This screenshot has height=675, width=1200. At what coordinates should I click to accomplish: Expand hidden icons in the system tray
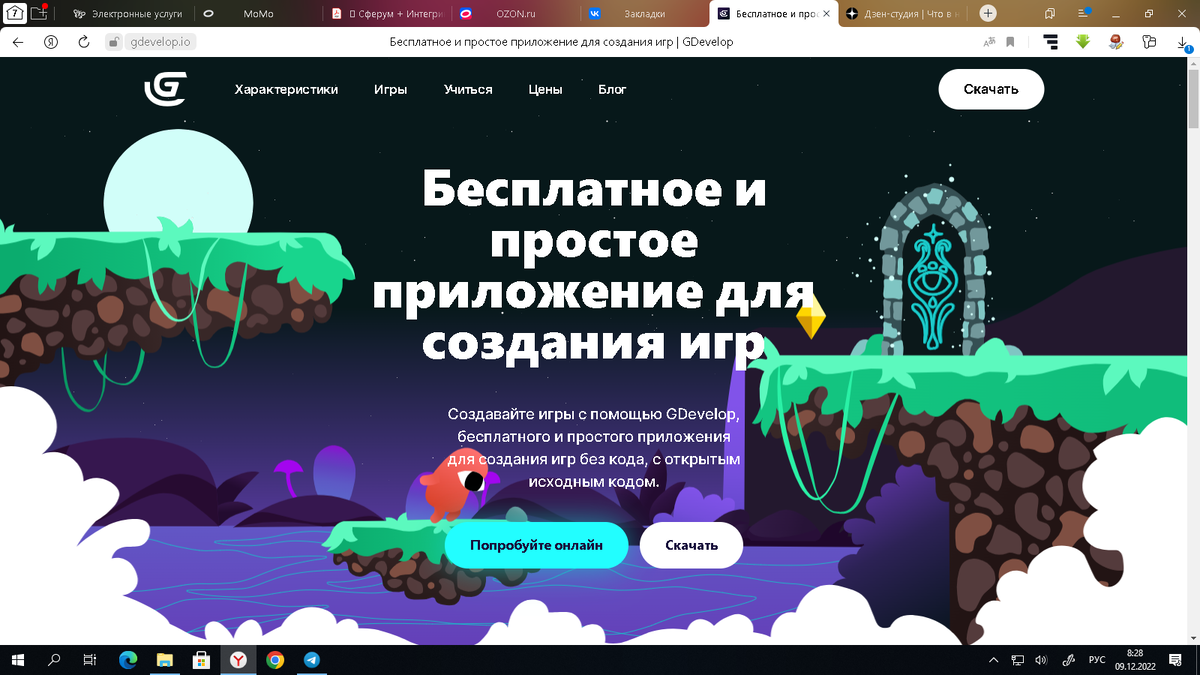point(993,659)
